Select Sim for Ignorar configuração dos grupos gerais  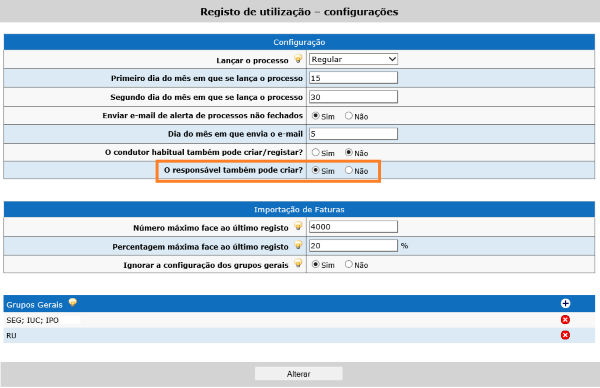(315, 264)
